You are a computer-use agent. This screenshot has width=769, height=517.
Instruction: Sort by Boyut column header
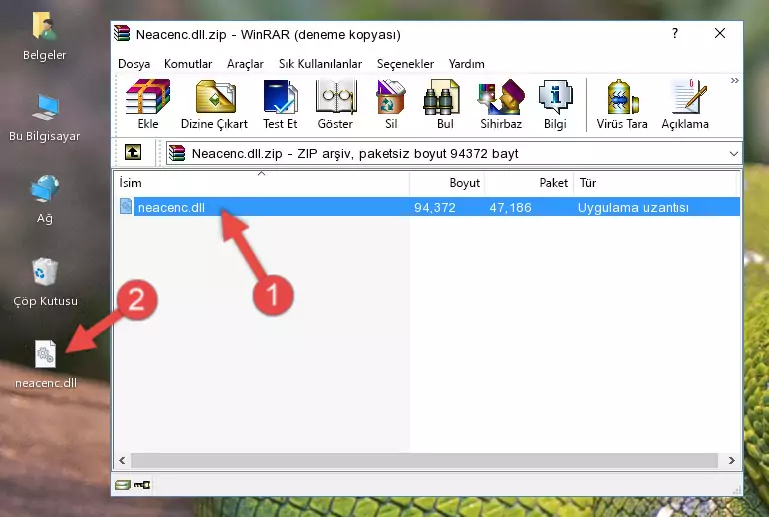click(x=447, y=183)
